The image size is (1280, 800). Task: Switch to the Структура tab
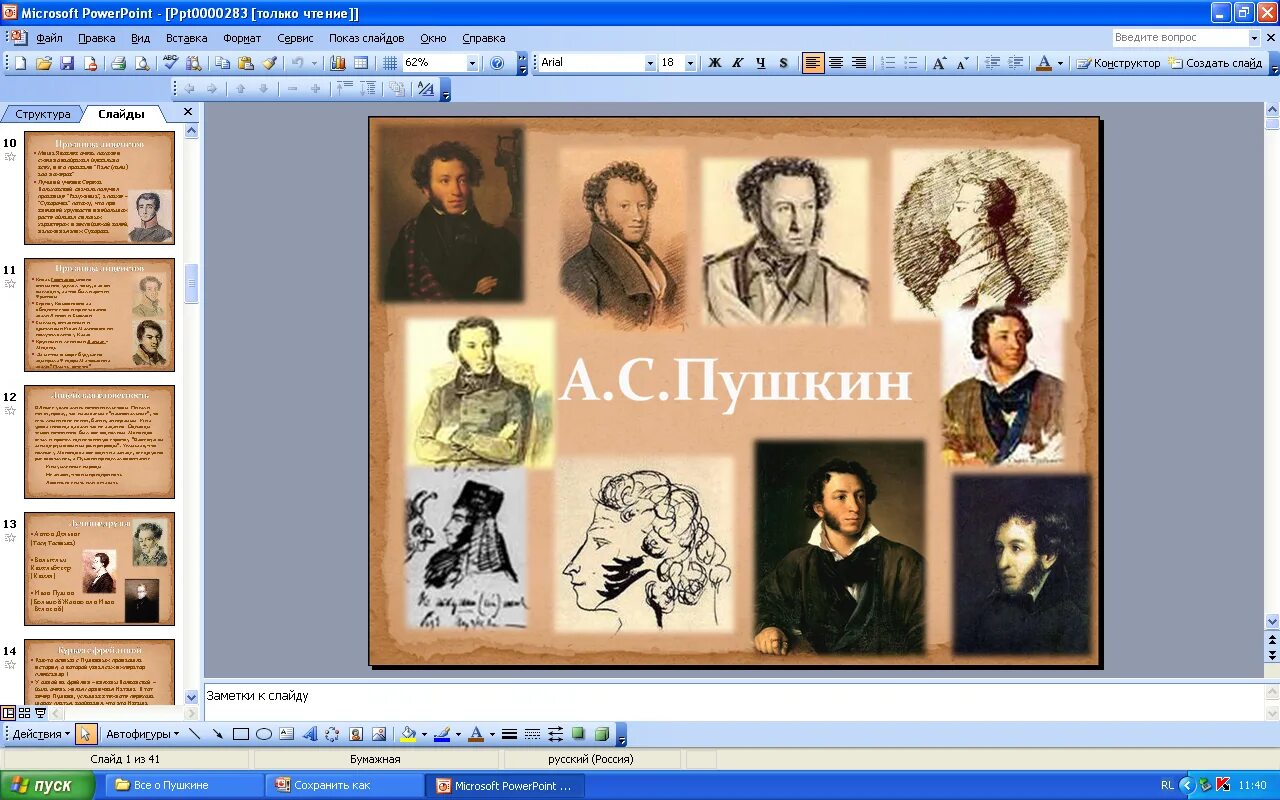(43, 114)
